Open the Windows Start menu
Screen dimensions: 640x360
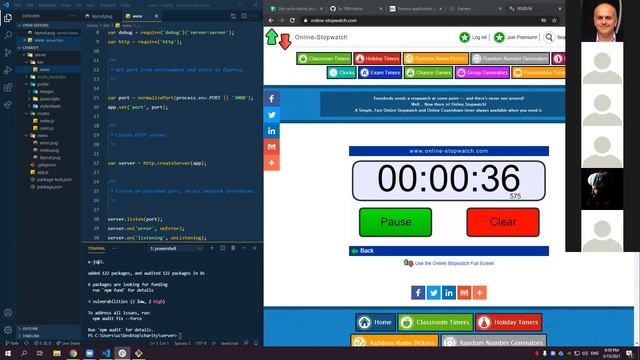[8, 353]
